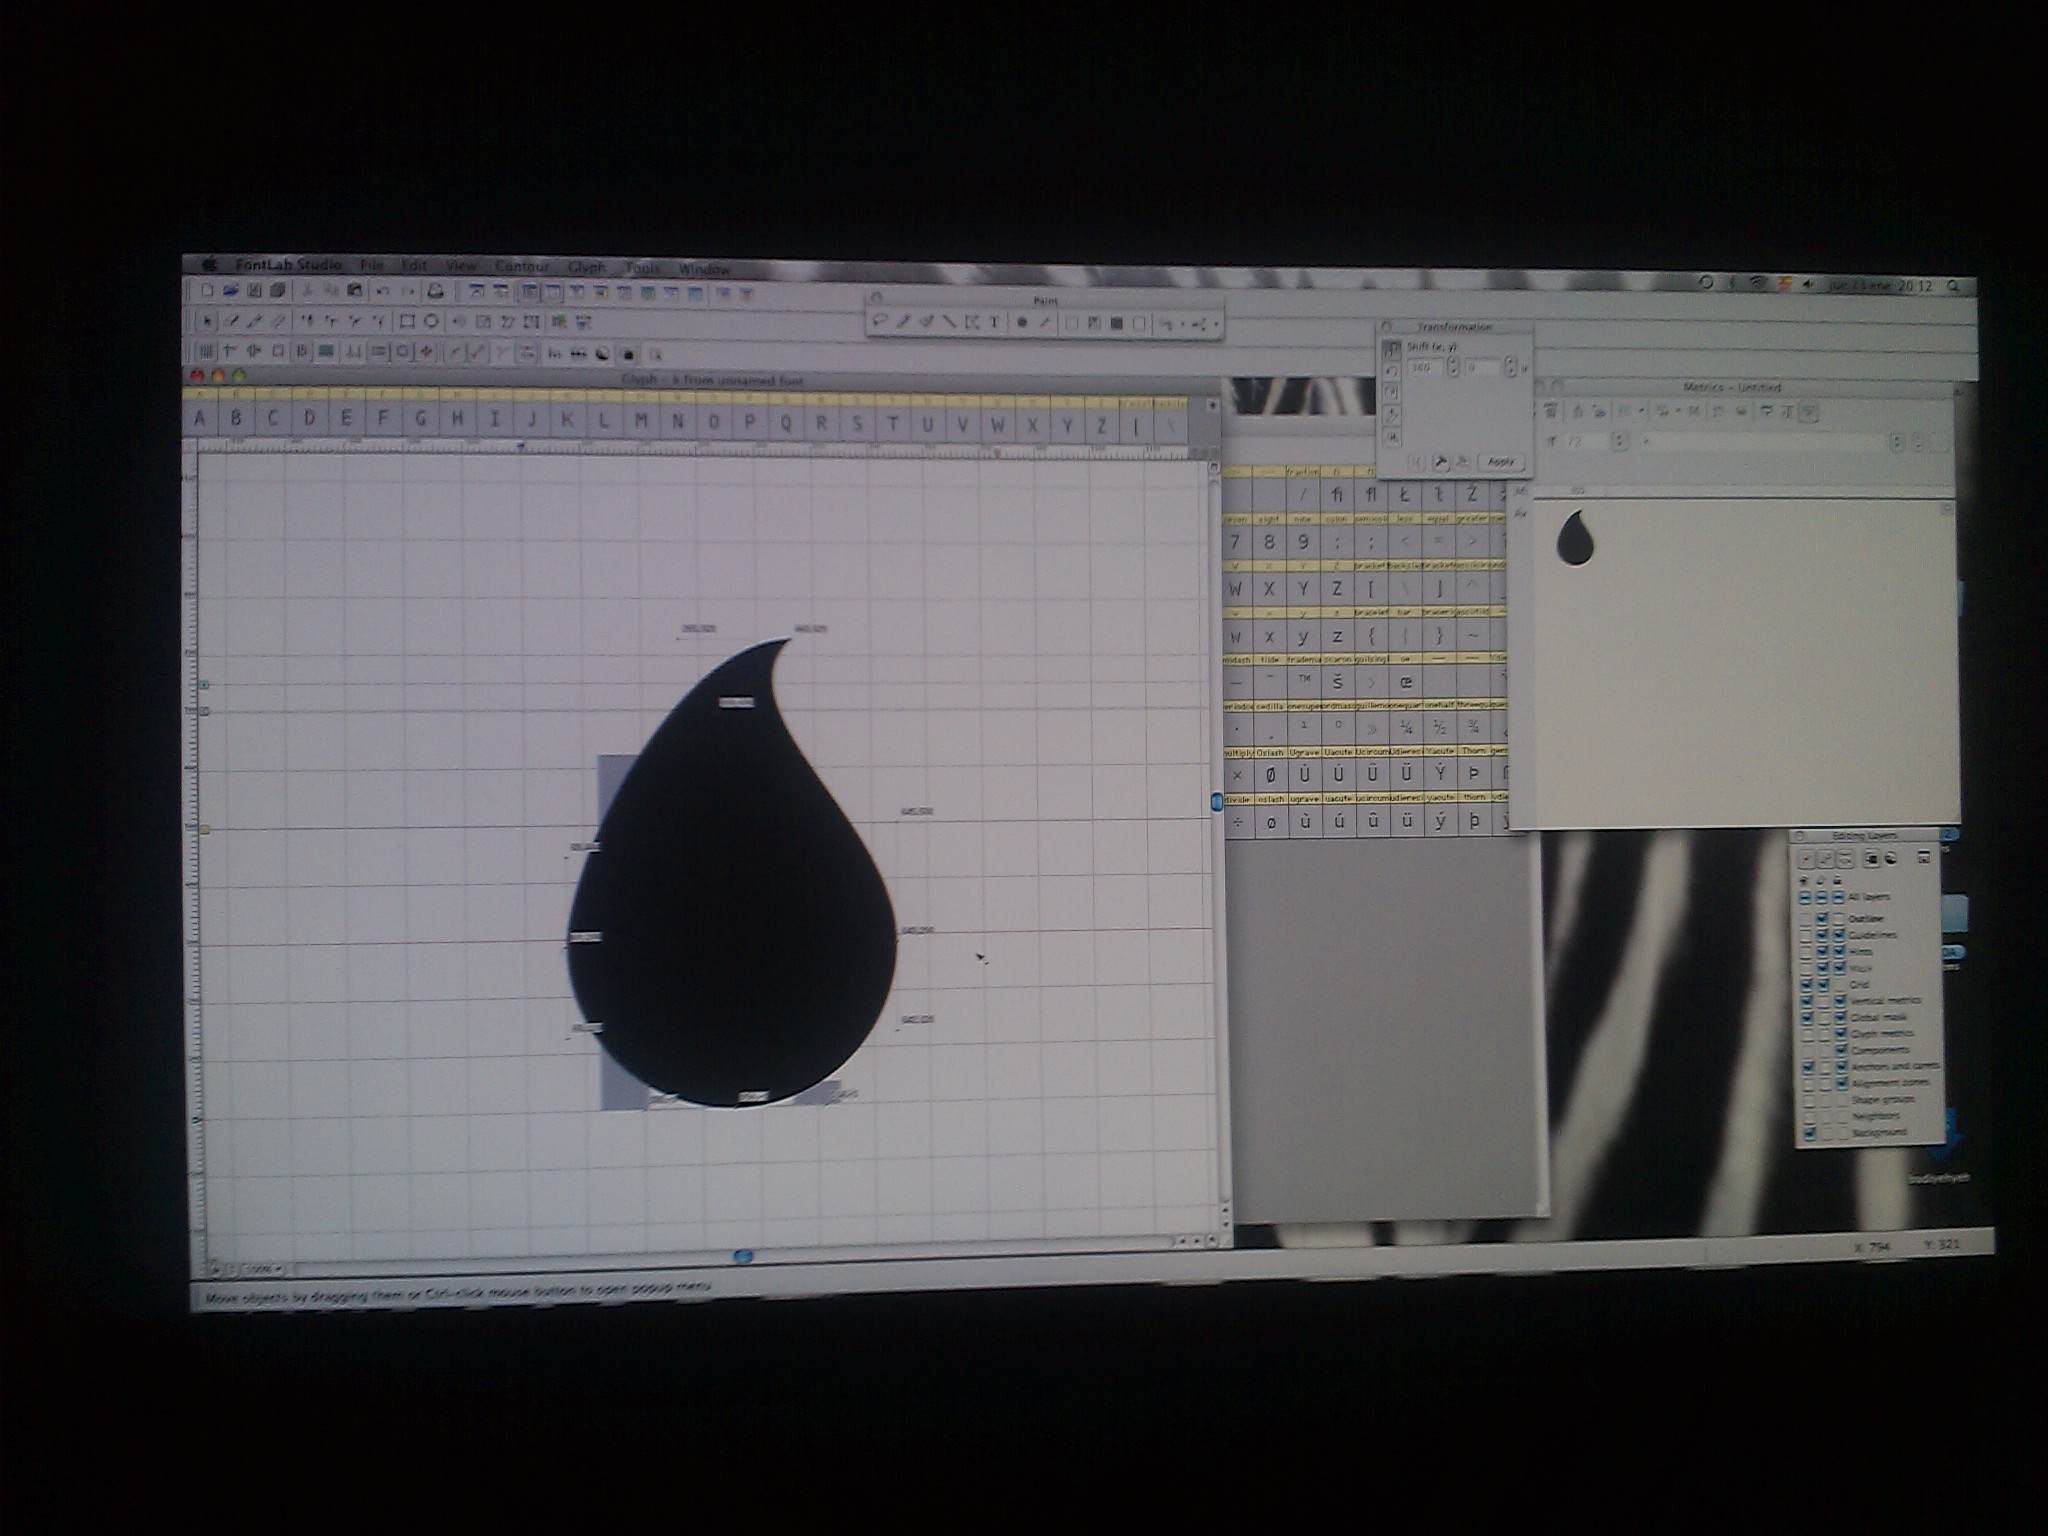Select the Text tool in Paint panel

pyautogui.click(x=994, y=323)
